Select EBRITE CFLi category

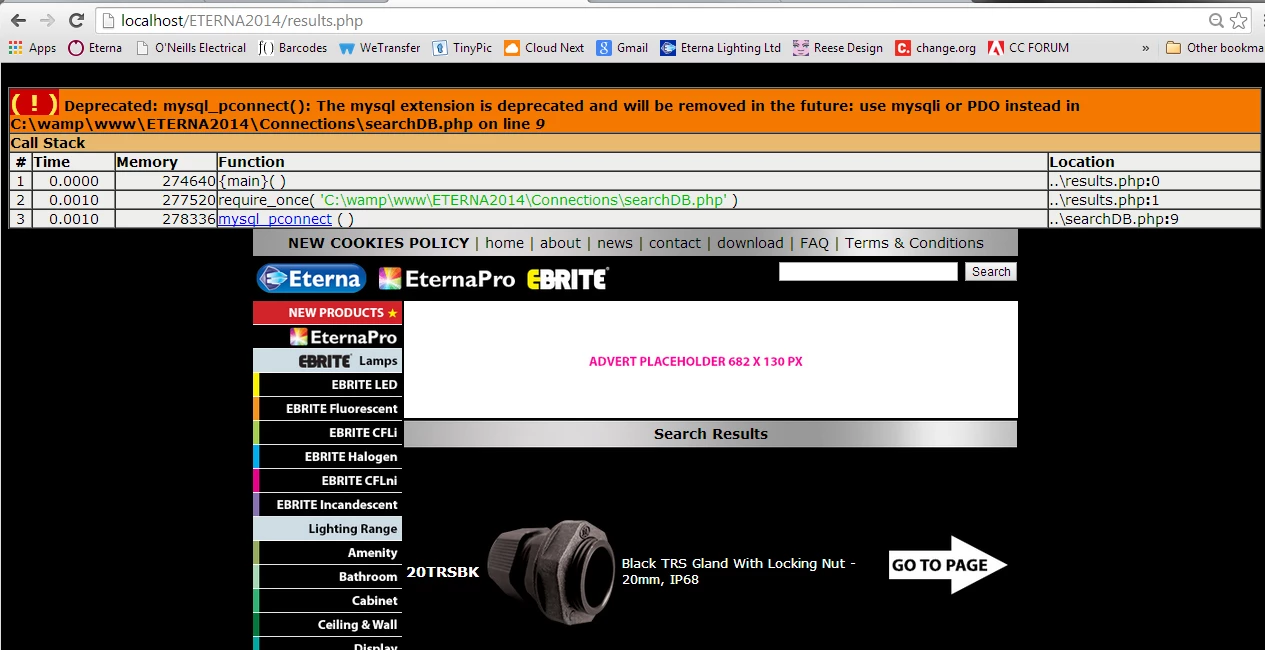click(x=328, y=433)
